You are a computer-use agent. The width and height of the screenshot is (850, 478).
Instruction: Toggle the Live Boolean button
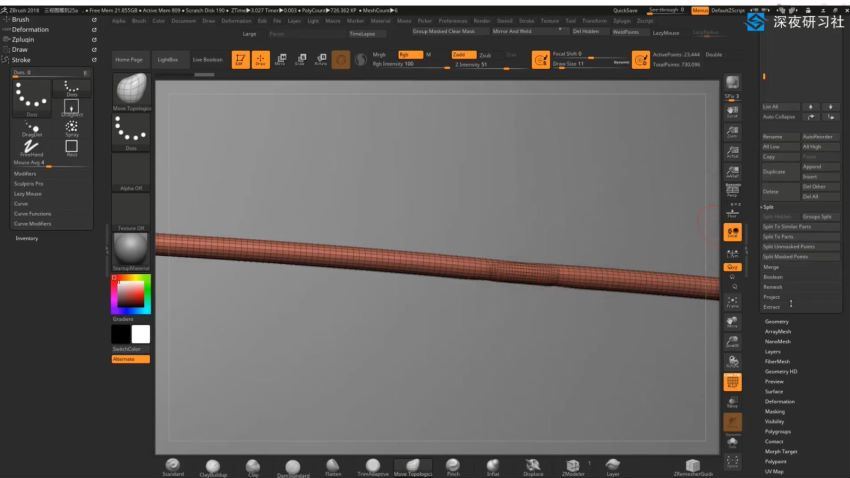click(x=208, y=60)
